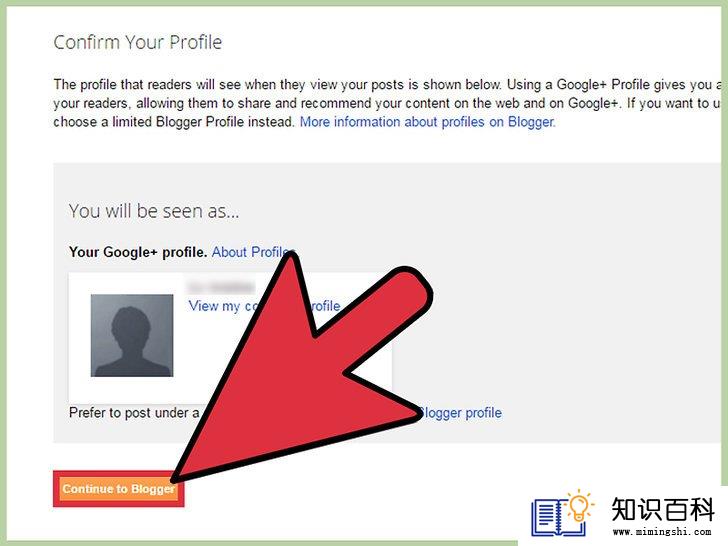
Task: Choose the limited Blogger profile link
Action: click(x=460, y=413)
